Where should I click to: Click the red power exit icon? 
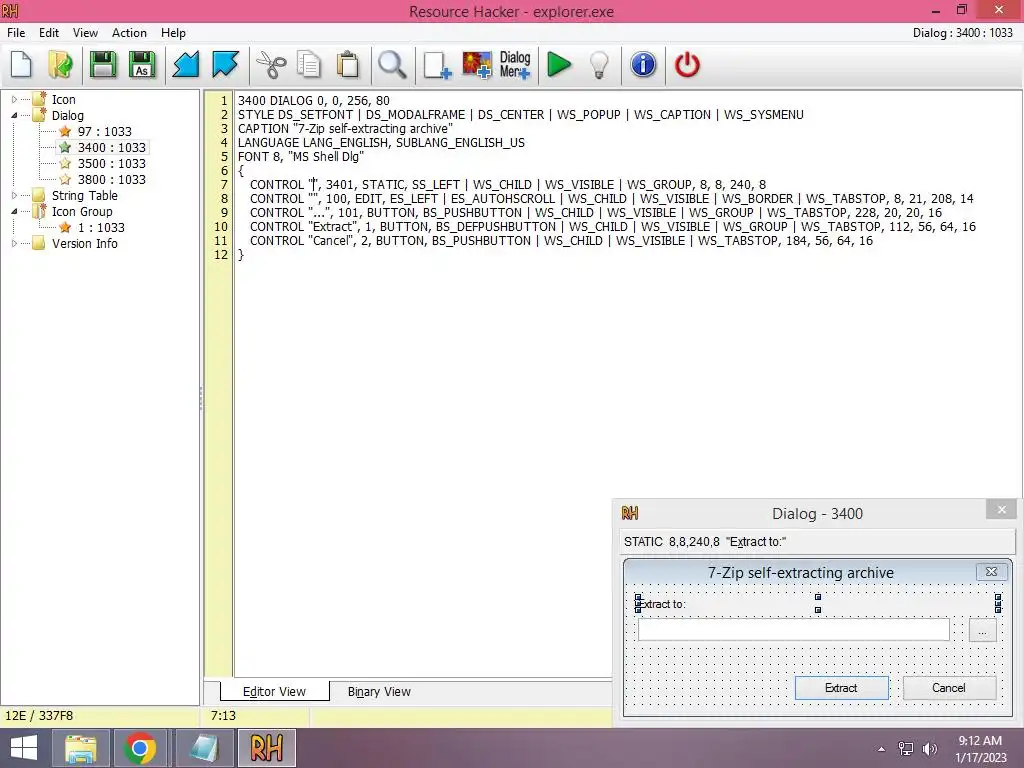tap(687, 65)
